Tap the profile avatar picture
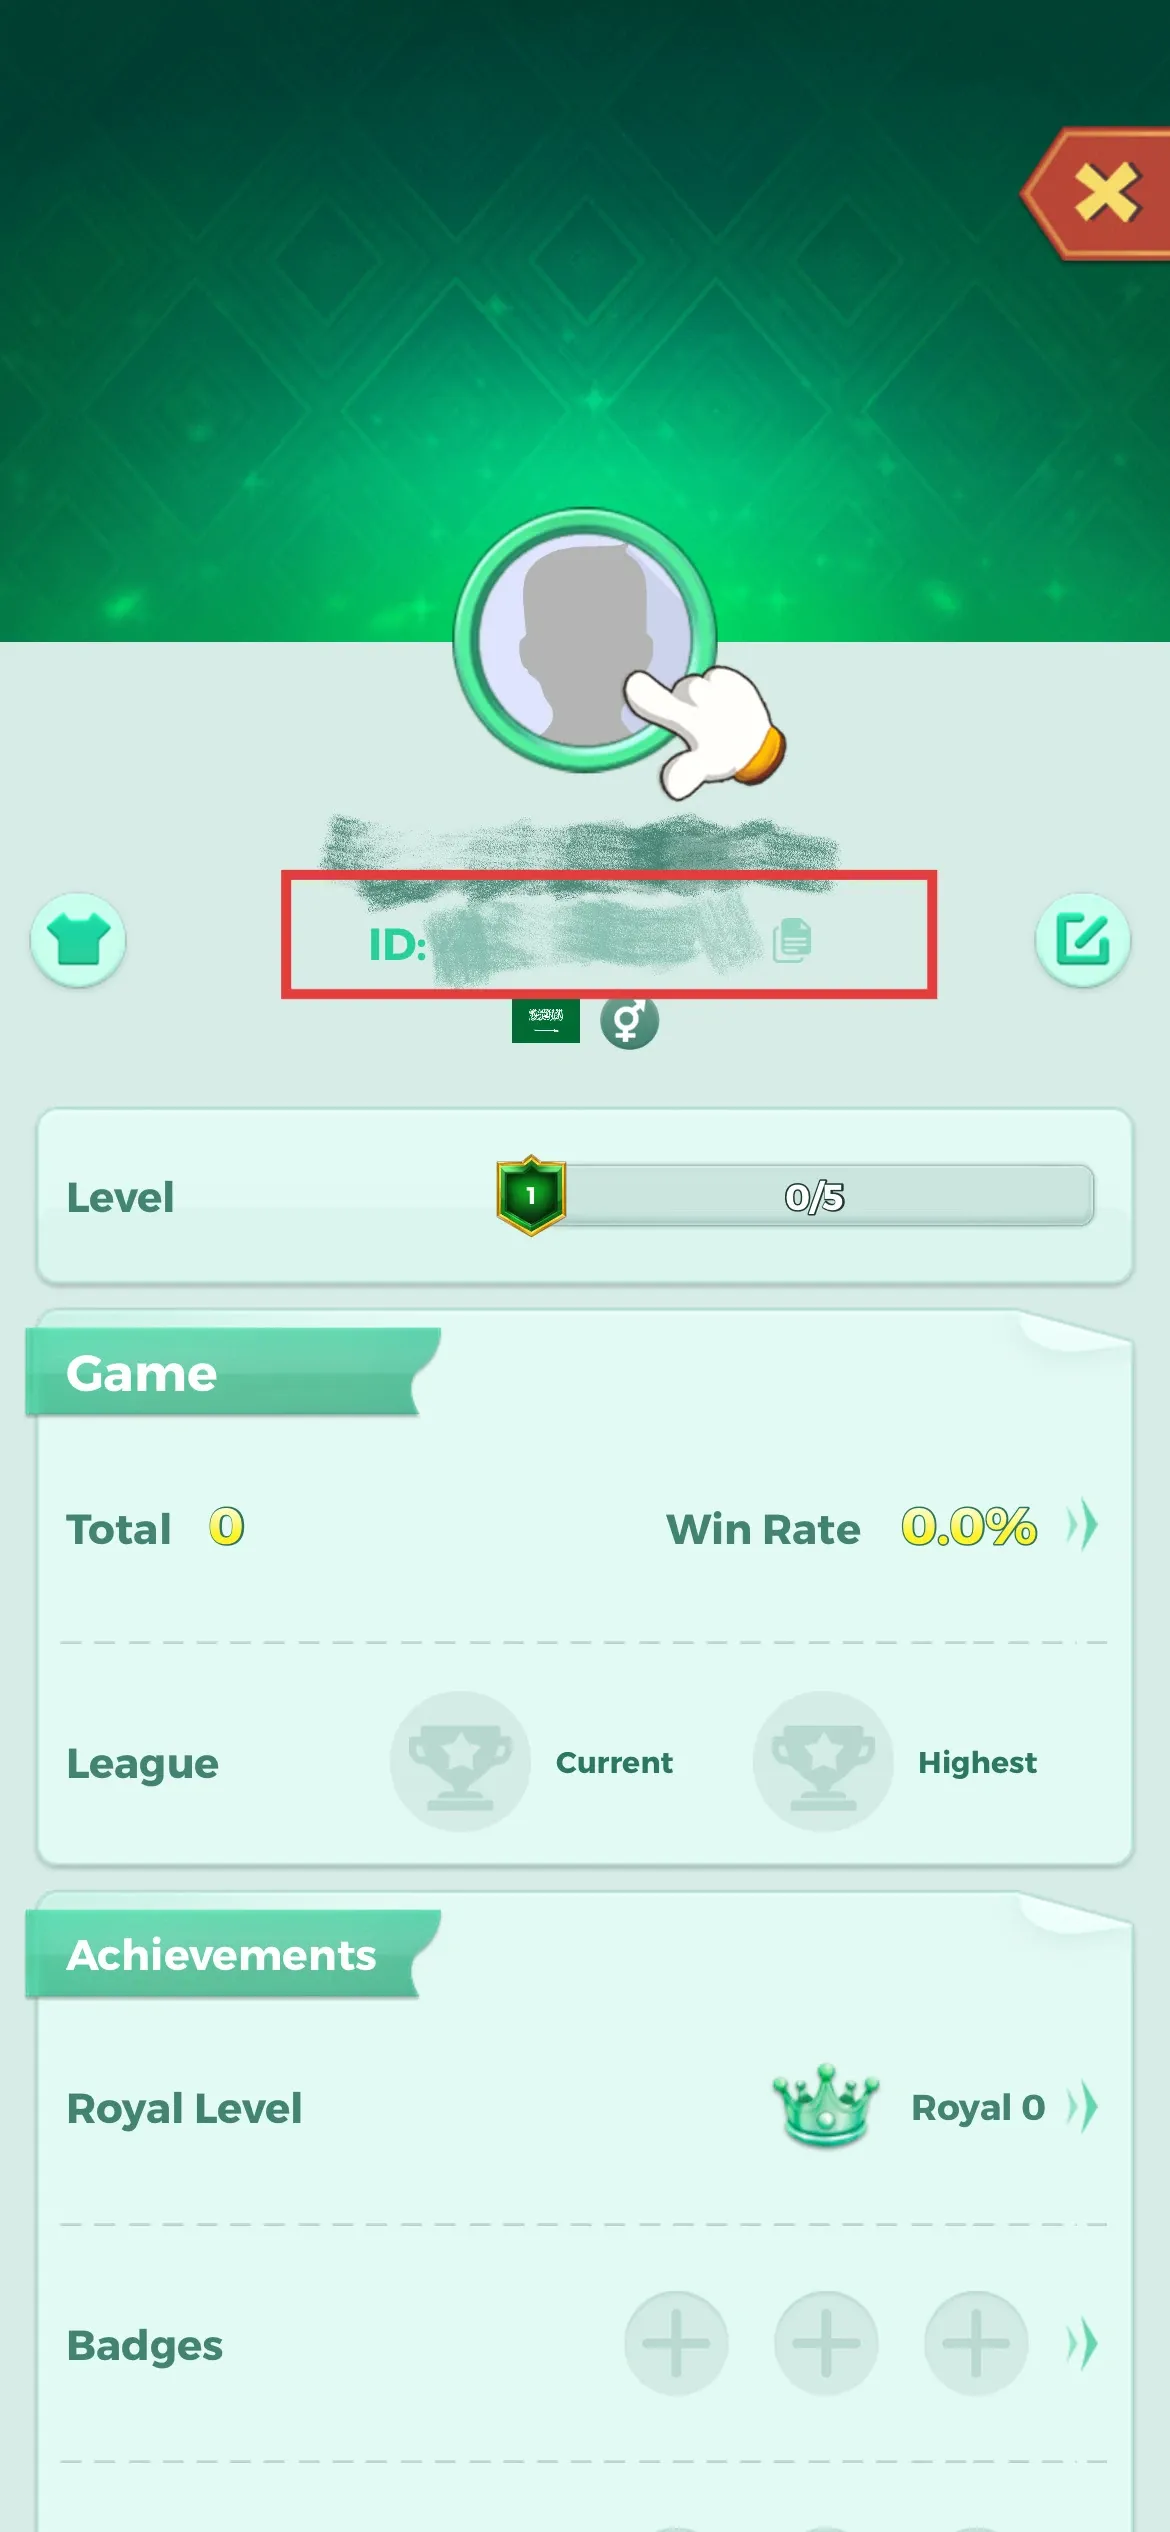 coord(585,640)
